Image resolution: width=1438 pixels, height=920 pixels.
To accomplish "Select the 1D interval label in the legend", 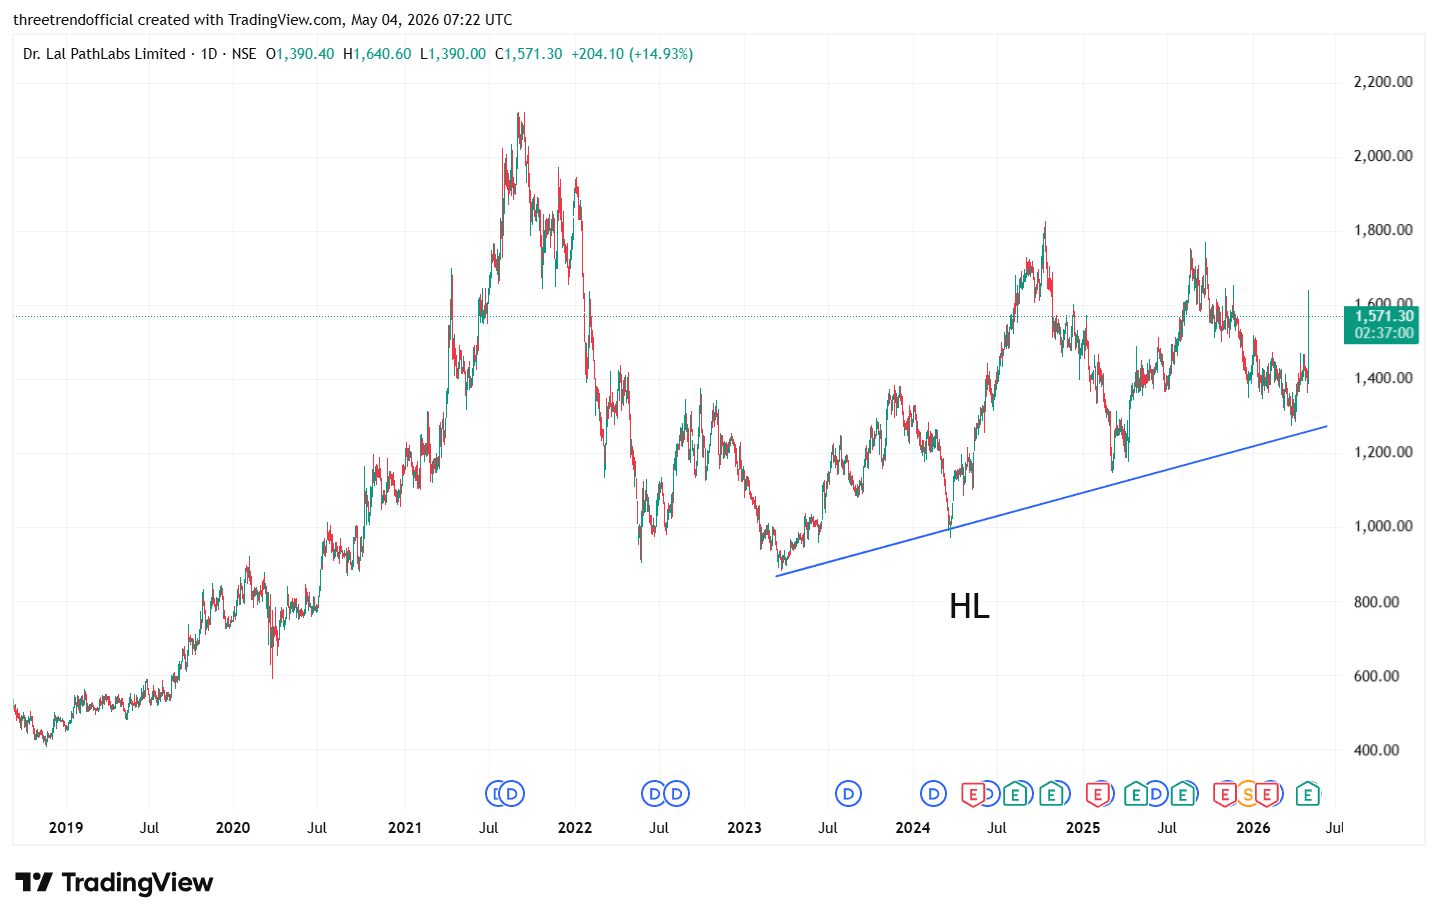I will tap(209, 54).
